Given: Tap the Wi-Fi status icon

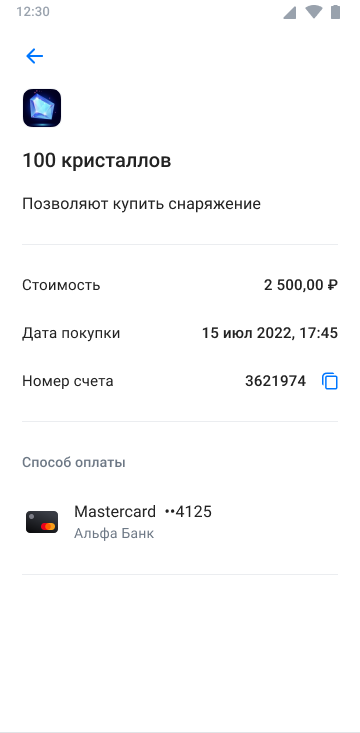Looking at the screenshot, I should 314,12.
